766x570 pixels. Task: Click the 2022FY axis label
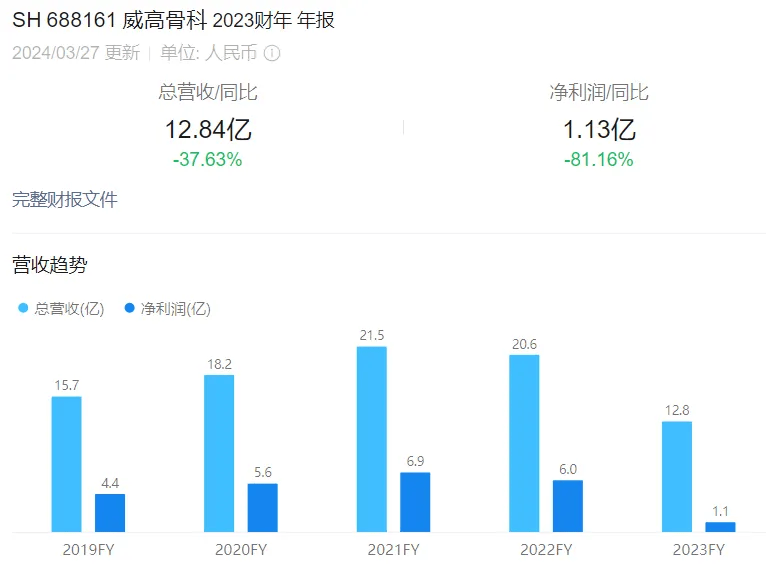click(x=546, y=550)
